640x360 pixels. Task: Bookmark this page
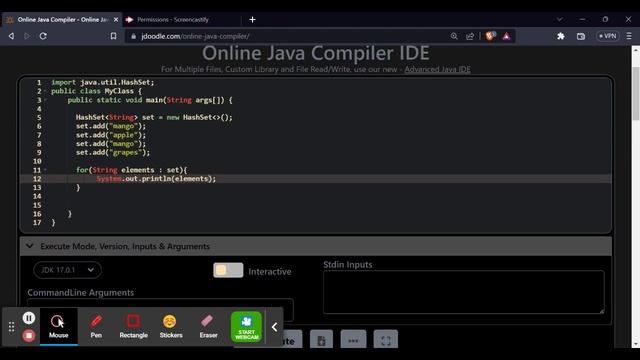click(x=113, y=36)
